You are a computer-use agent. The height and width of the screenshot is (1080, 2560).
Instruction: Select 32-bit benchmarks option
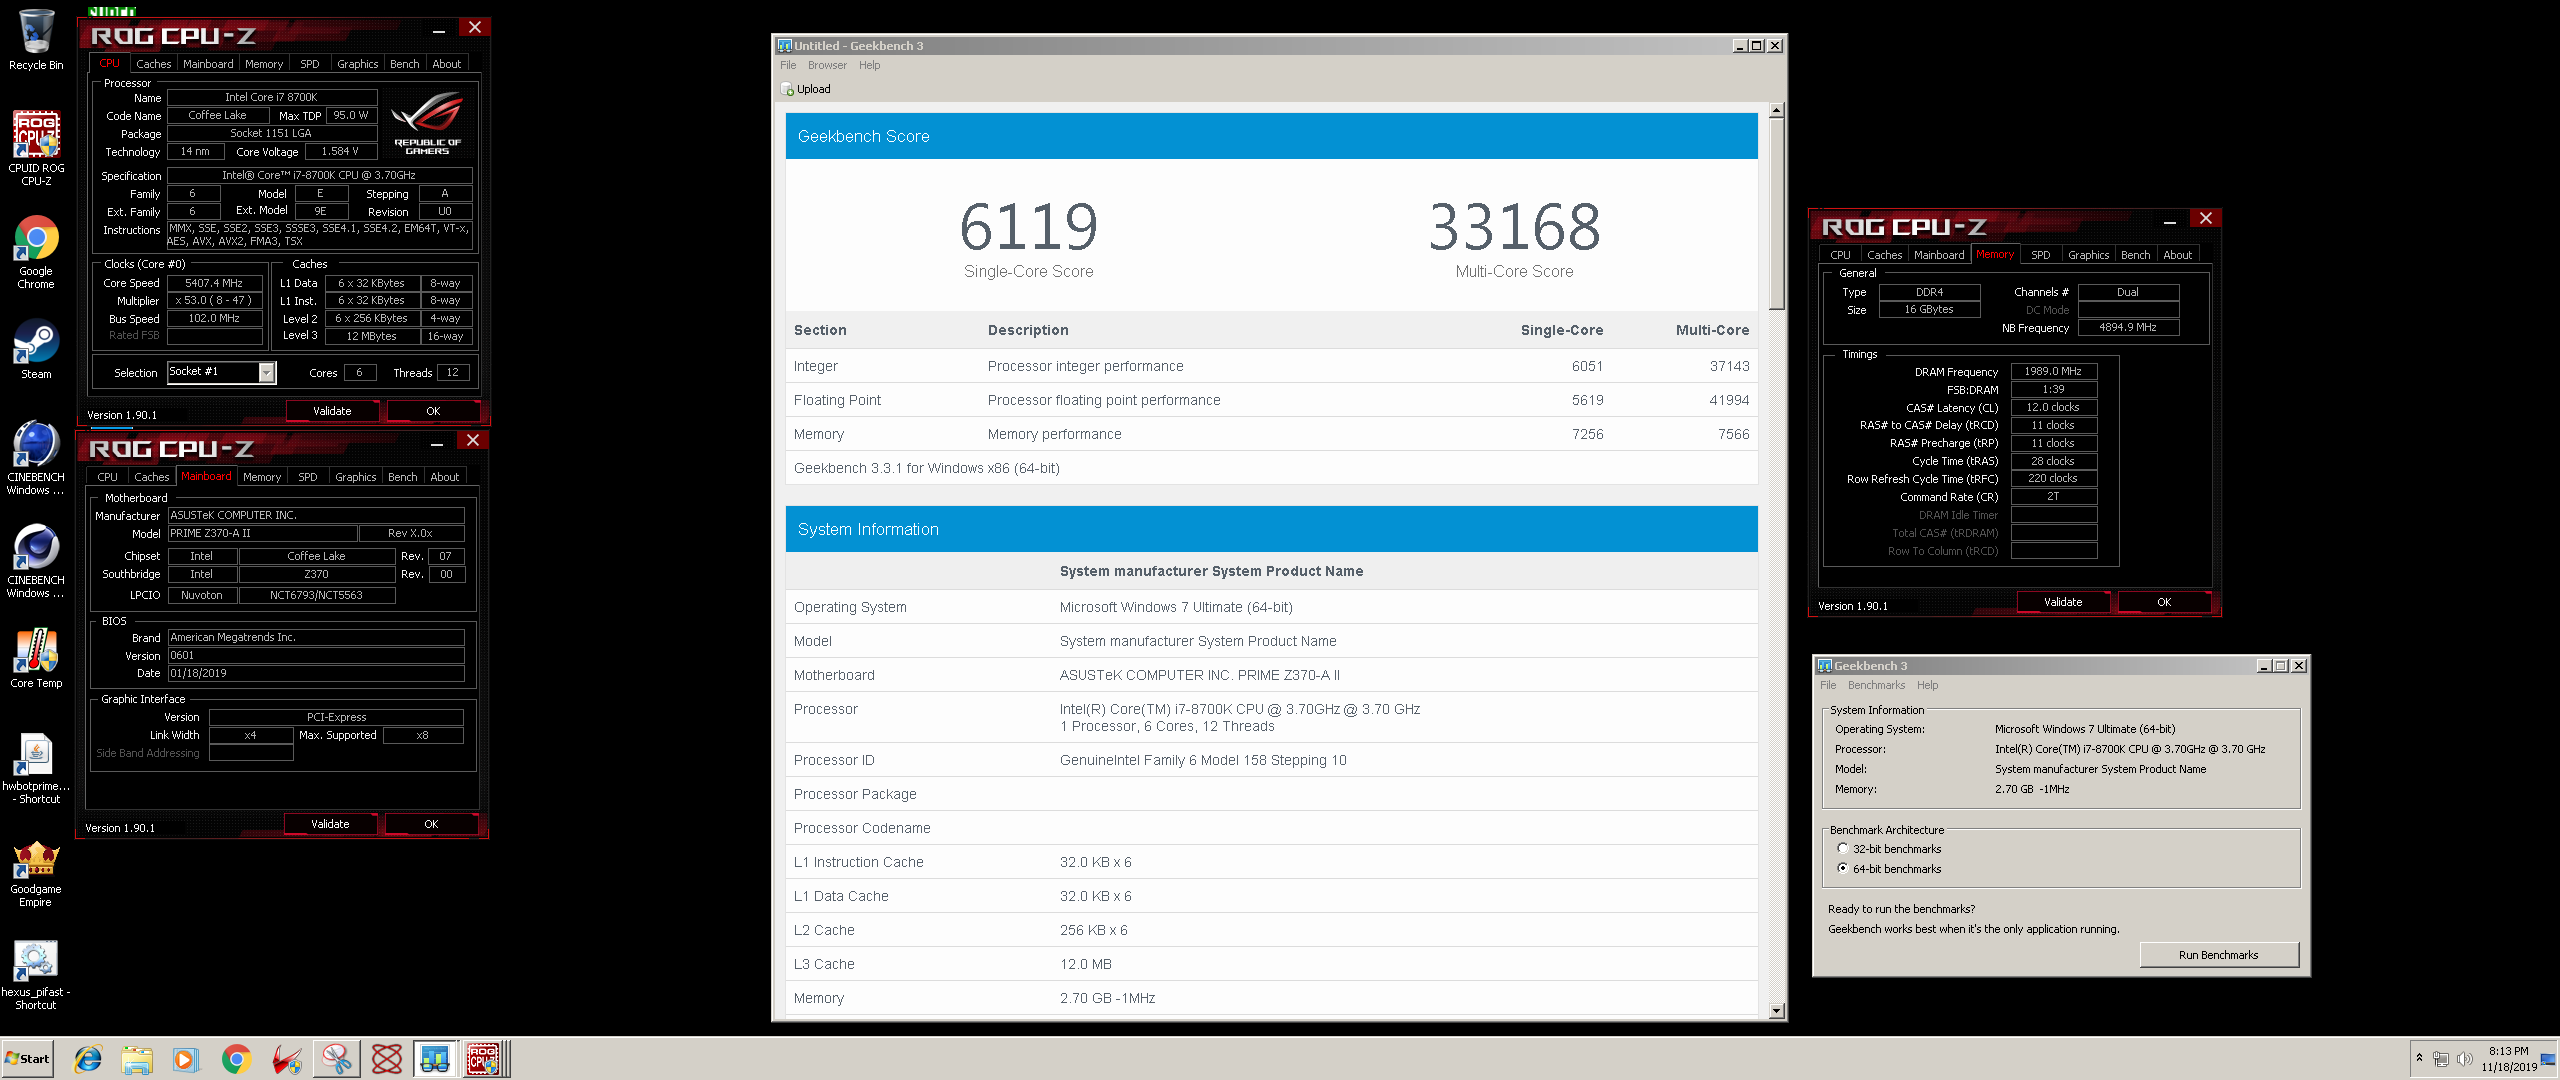pyautogui.click(x=1842, y=848)
